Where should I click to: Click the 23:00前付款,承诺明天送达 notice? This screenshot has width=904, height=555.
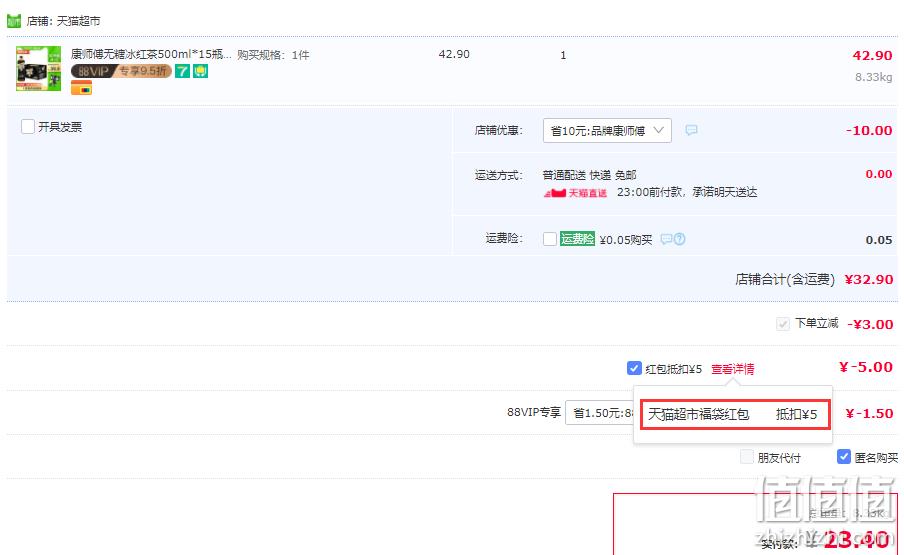point(687,192)
